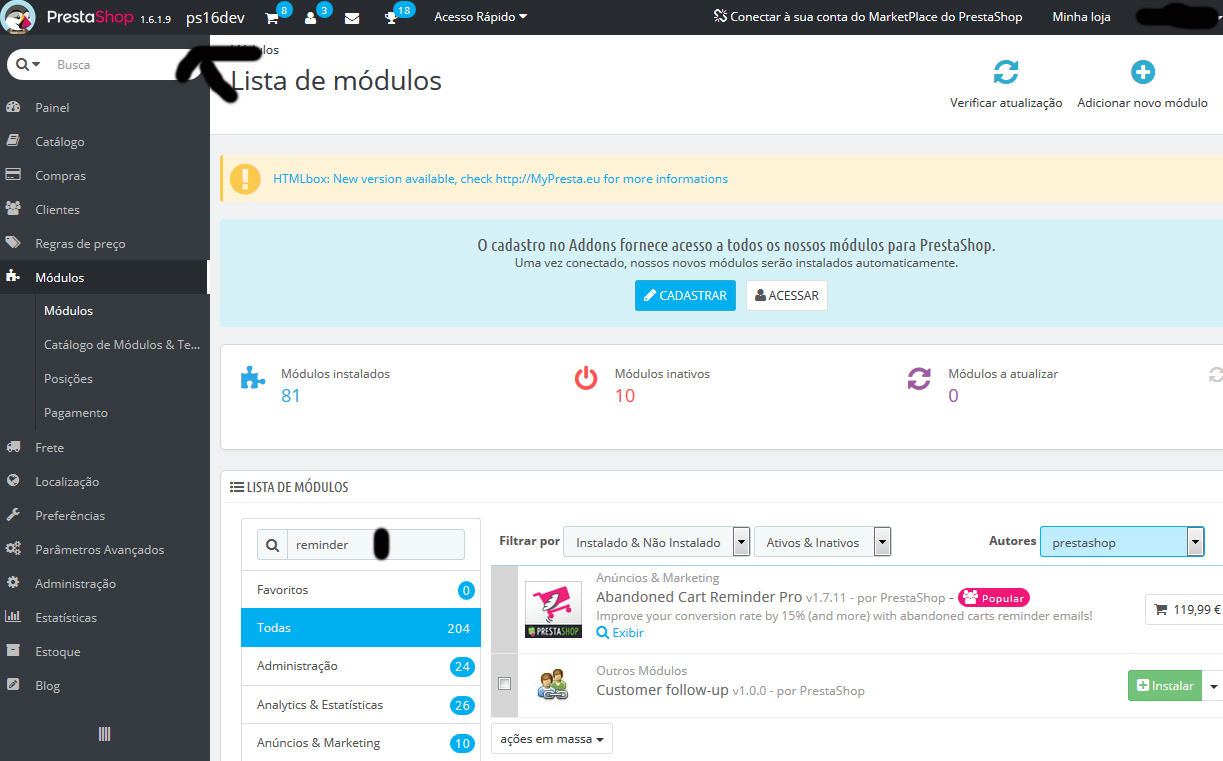The height and width of the screenshot is (761, 1223).
Task: Click the PrestaShop logo
Action: click(x=91, y=17)
